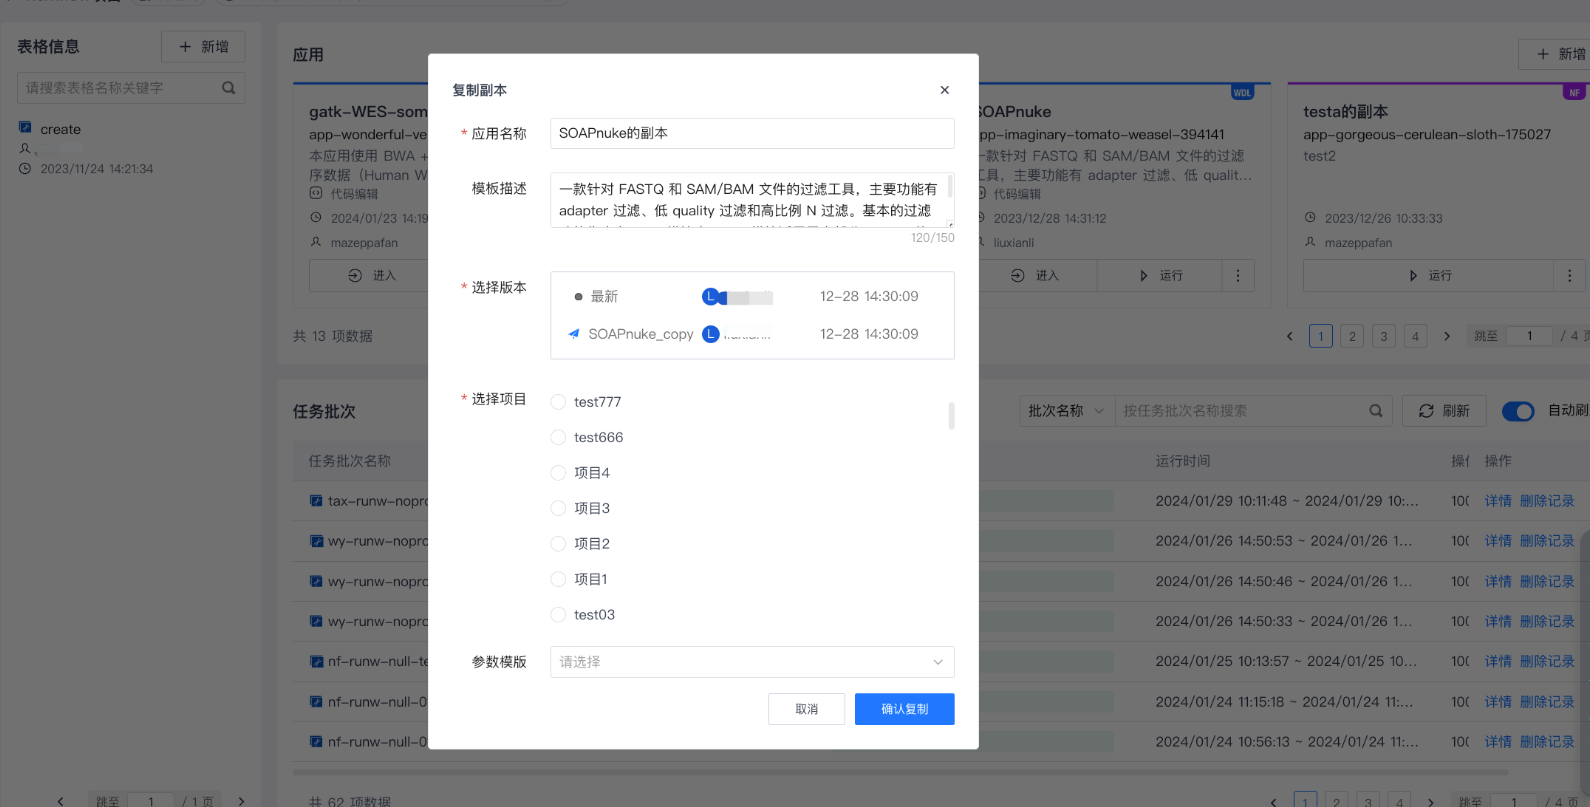
Task: Click the refresh icon in 刷新 button
Action: point(1426,411)
